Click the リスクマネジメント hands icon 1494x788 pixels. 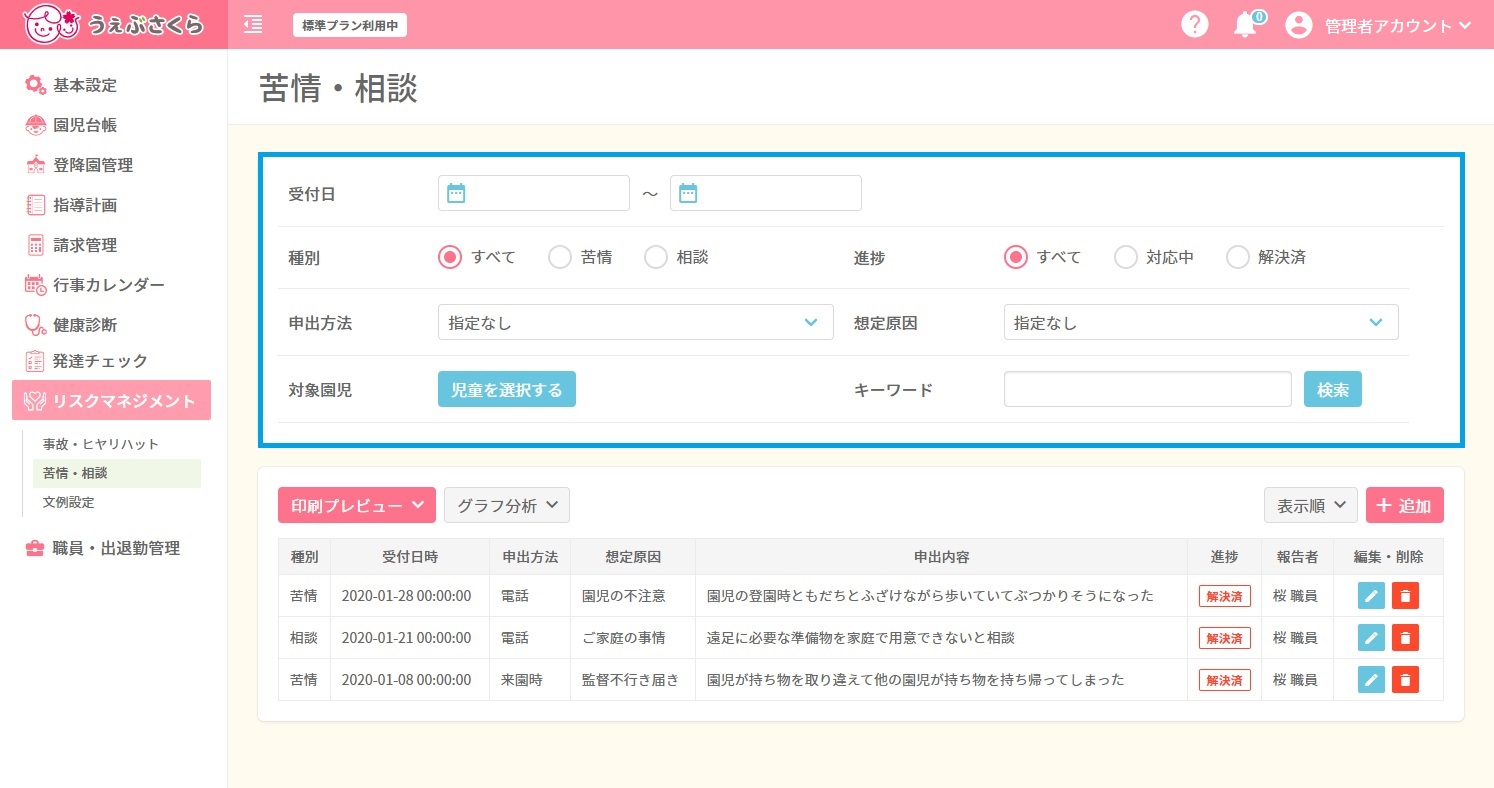click(x=36, y=401)
